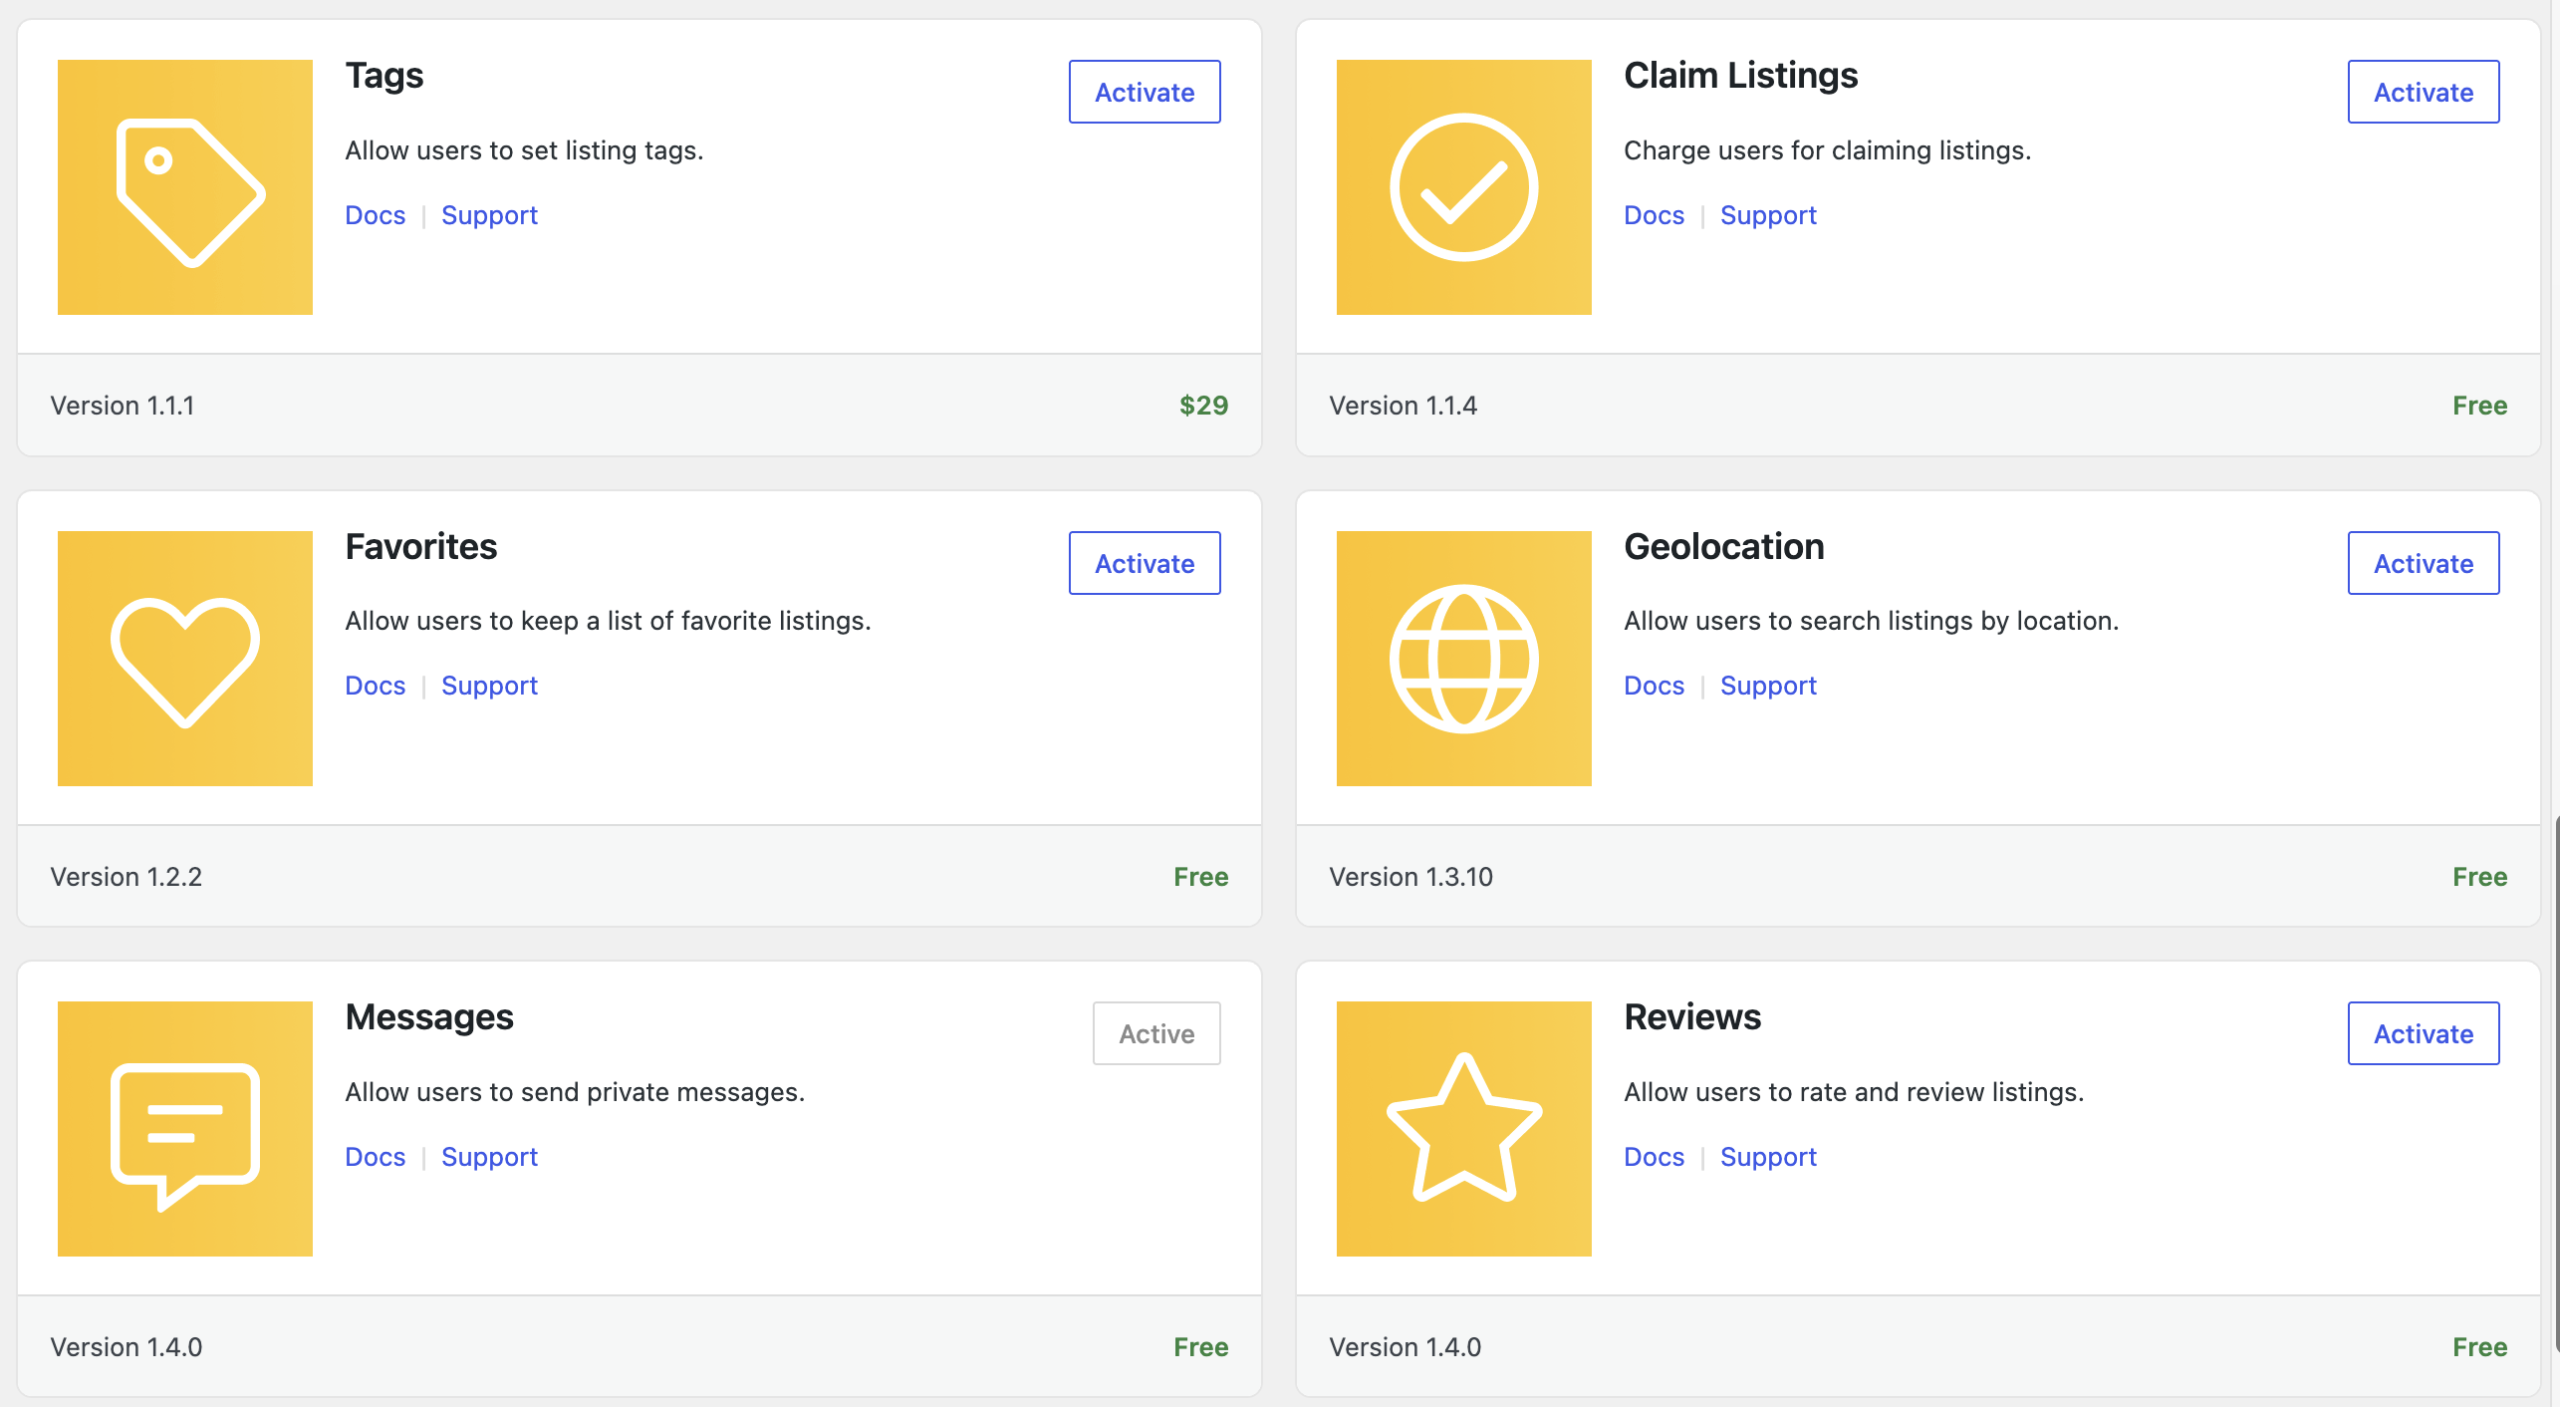Click 'Allow users to set listing tags.' description
Image resolution: width=2560 pixels, height=1407 pixels.
(524, 150)
